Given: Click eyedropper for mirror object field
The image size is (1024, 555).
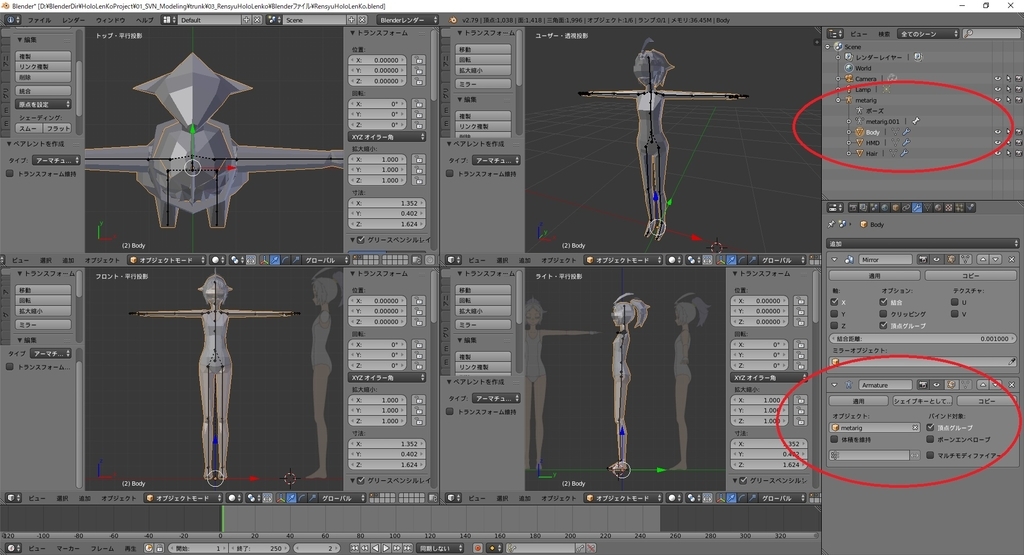Looking at the screenshot, I should click(1012, 361).
